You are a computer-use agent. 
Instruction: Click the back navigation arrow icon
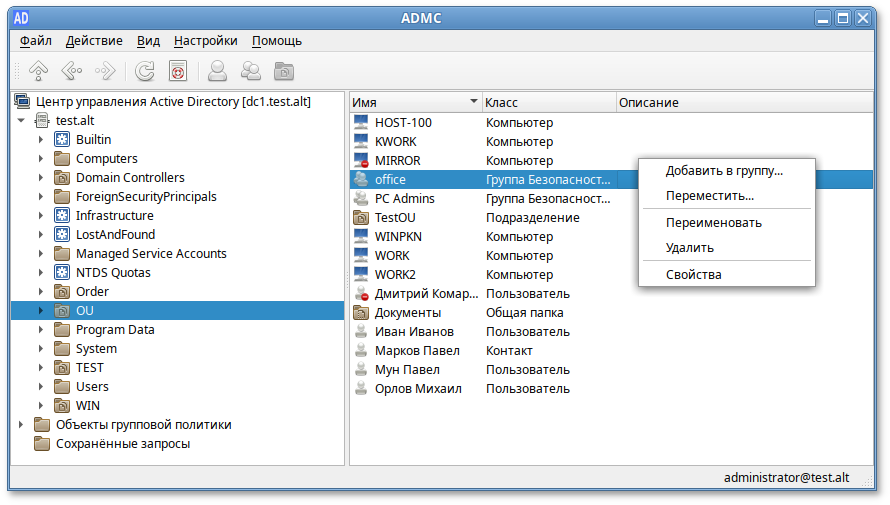[71, 71]
